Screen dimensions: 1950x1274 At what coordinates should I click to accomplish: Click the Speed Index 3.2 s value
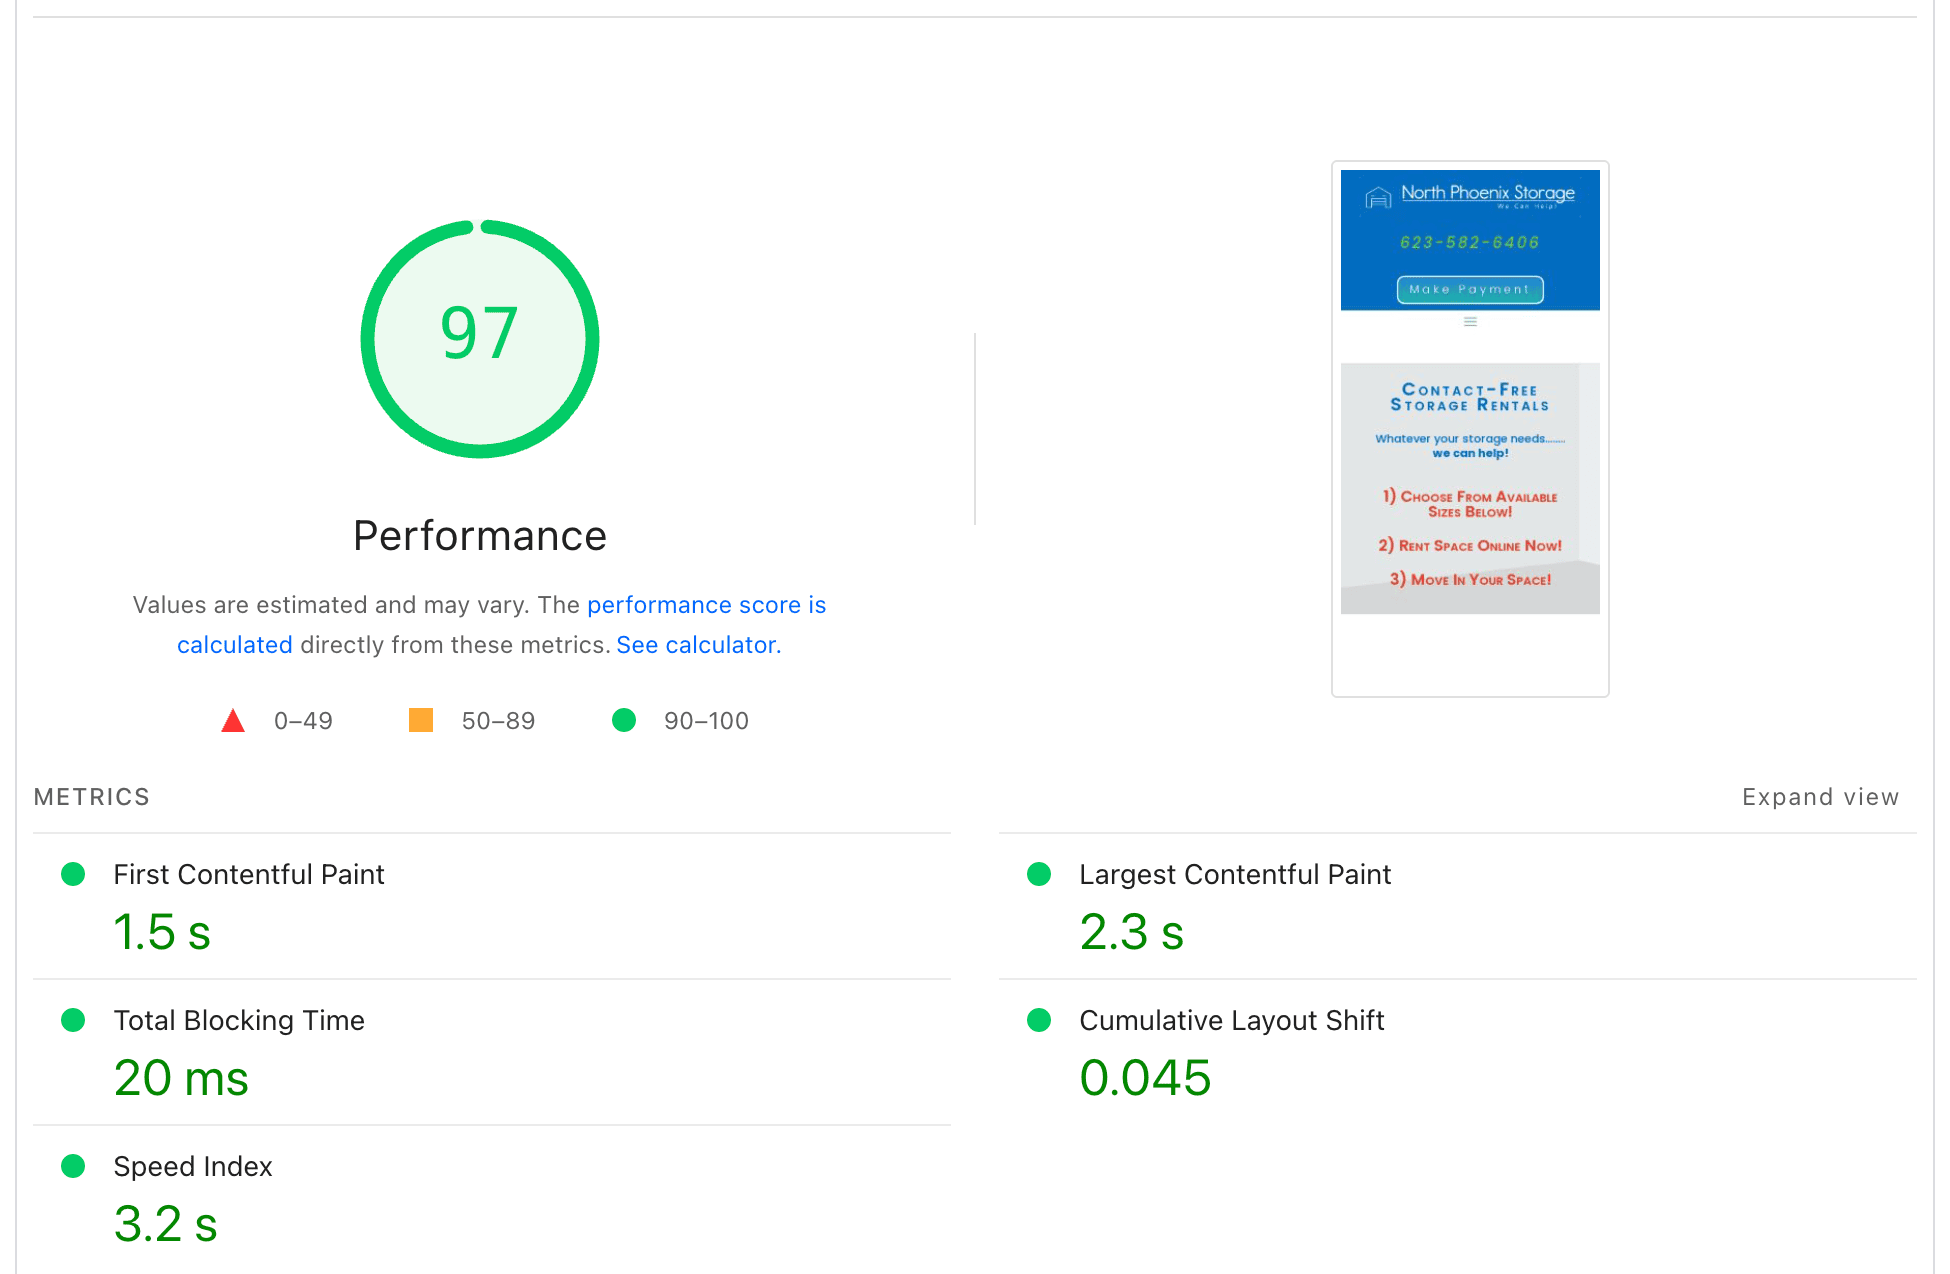(x=165, y=1224)
